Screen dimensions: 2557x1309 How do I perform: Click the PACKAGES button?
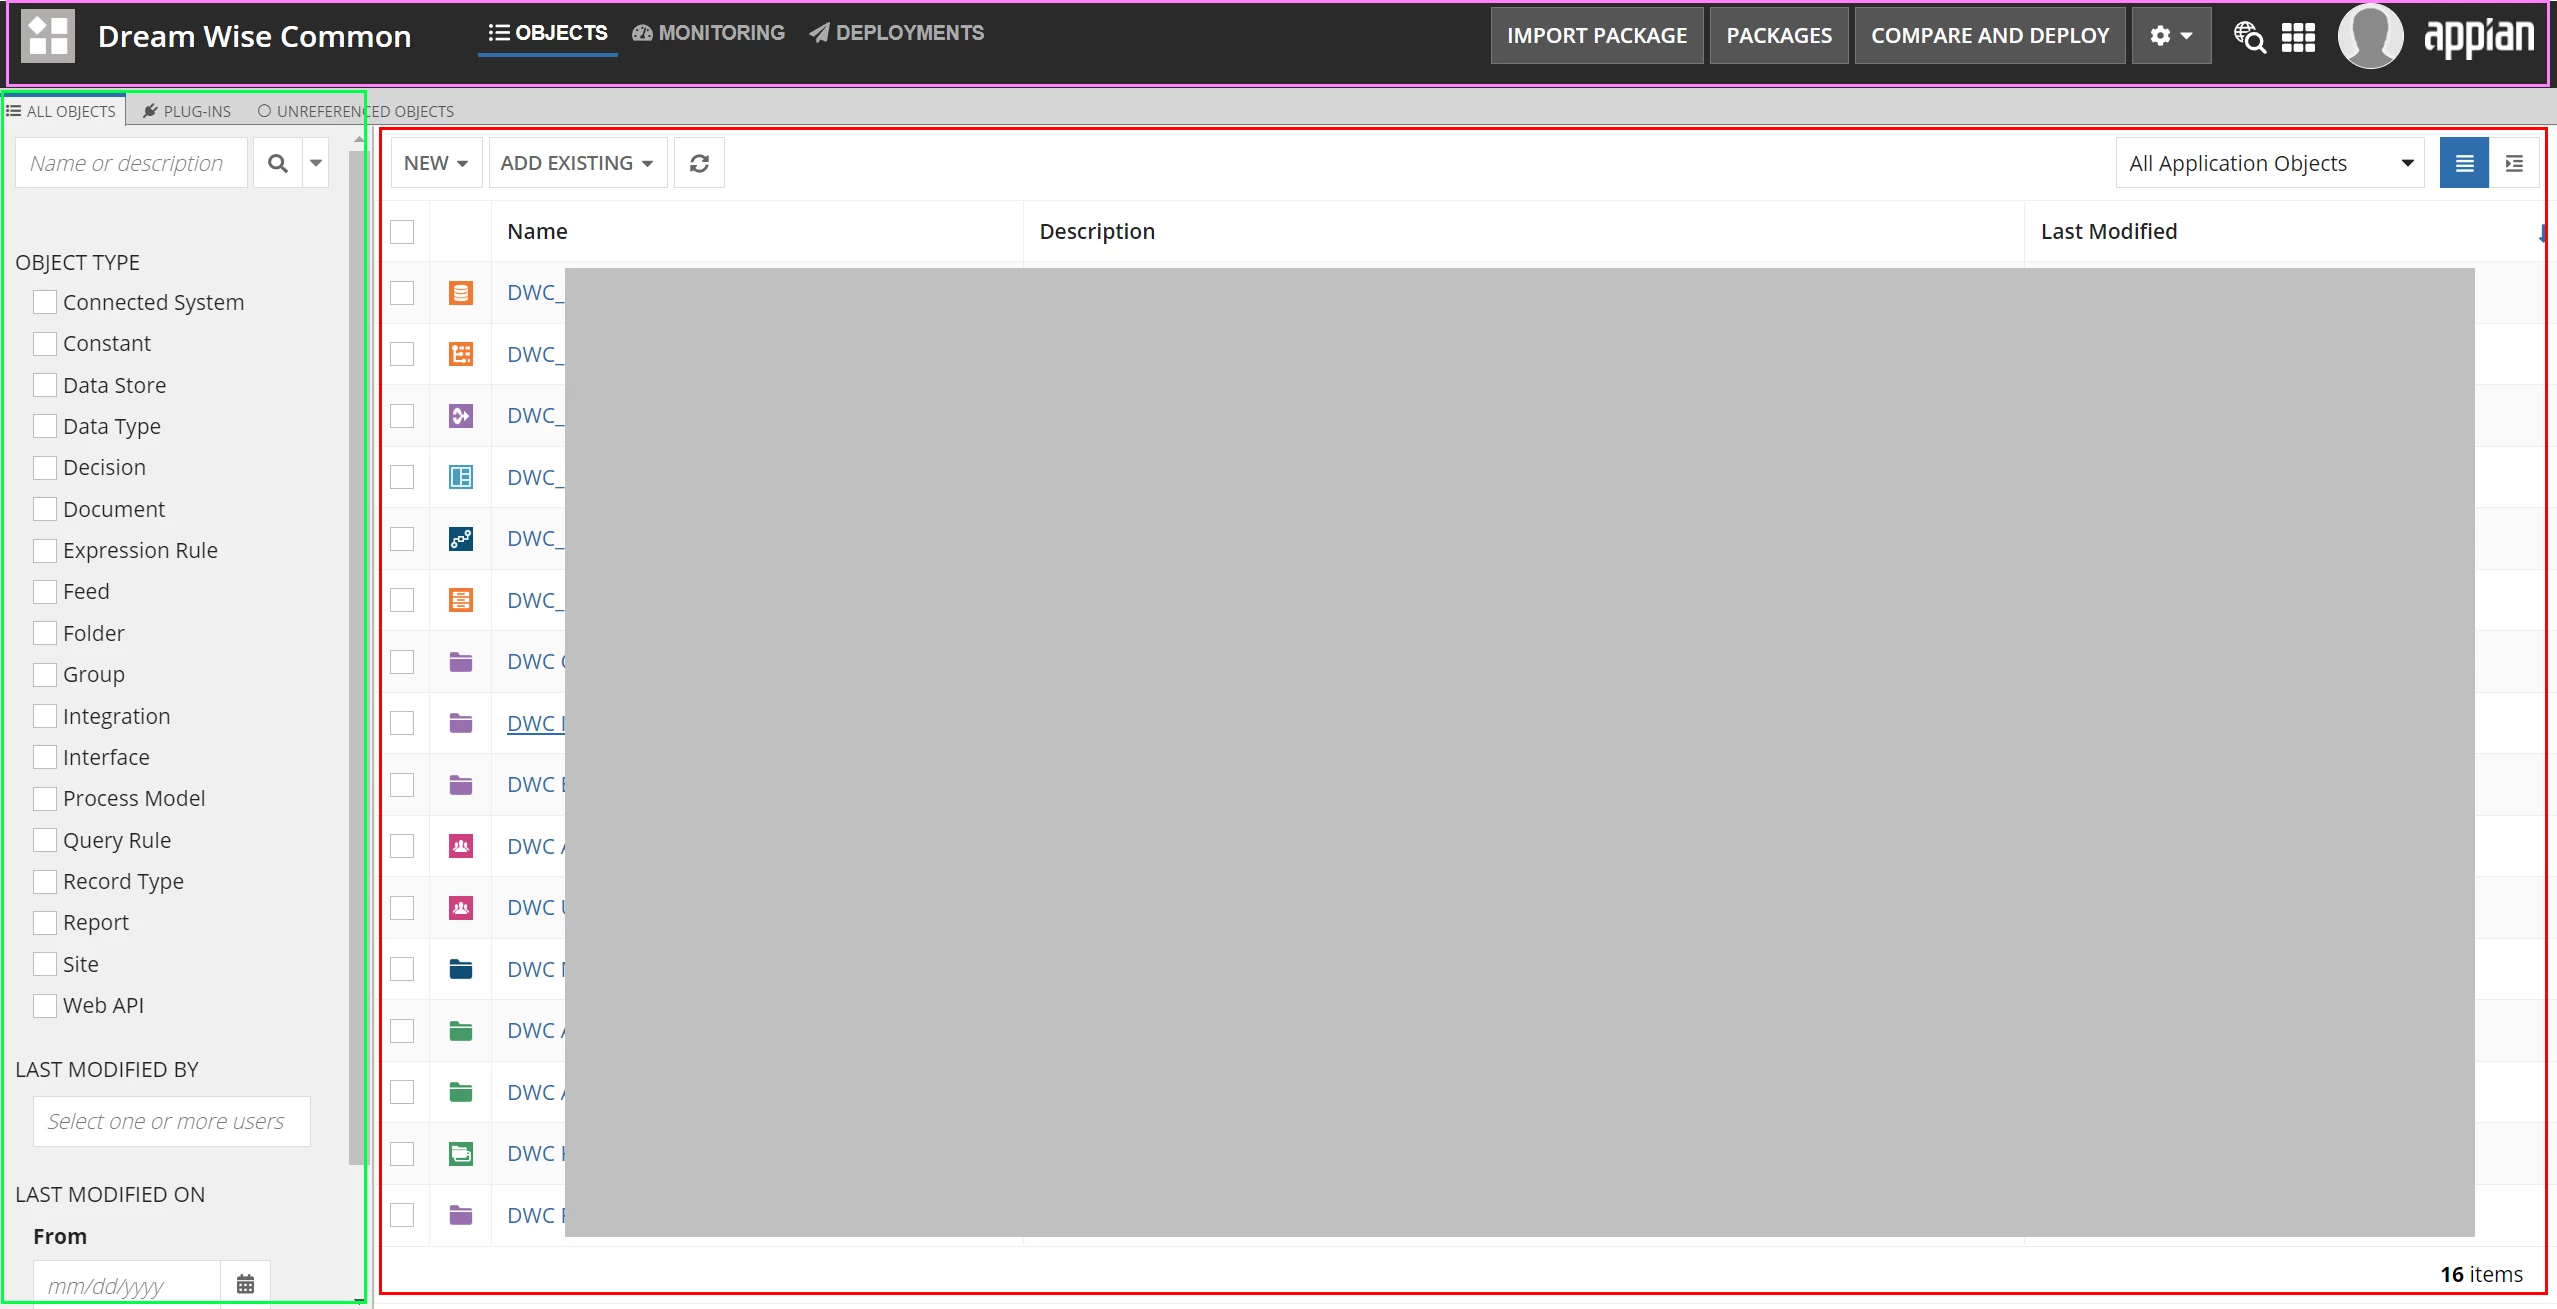tap(1779, 36)
